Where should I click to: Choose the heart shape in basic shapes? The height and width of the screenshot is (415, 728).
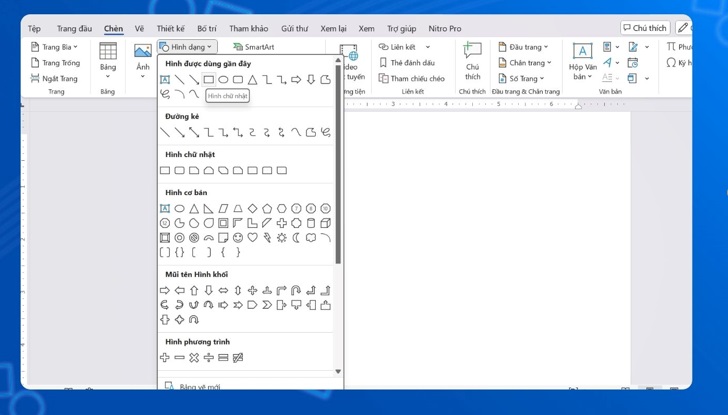252,238
